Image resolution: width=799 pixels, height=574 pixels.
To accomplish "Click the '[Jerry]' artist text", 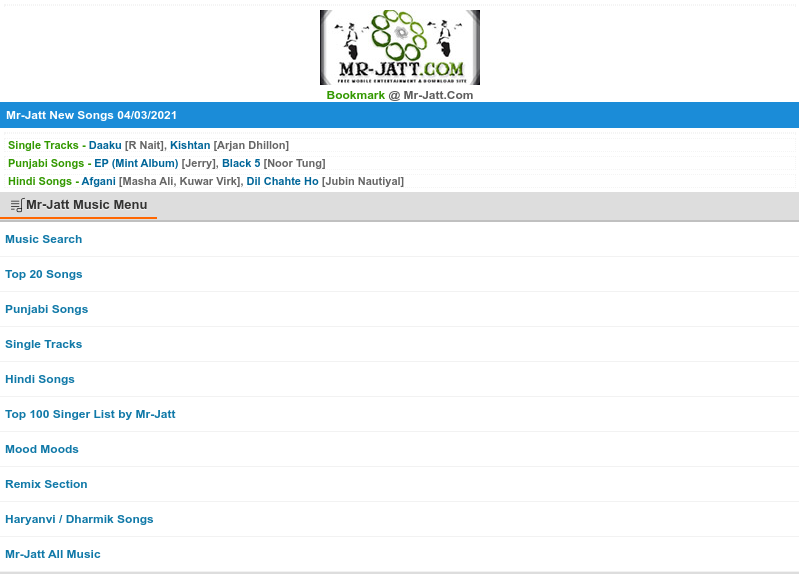I will coord(199,163).
